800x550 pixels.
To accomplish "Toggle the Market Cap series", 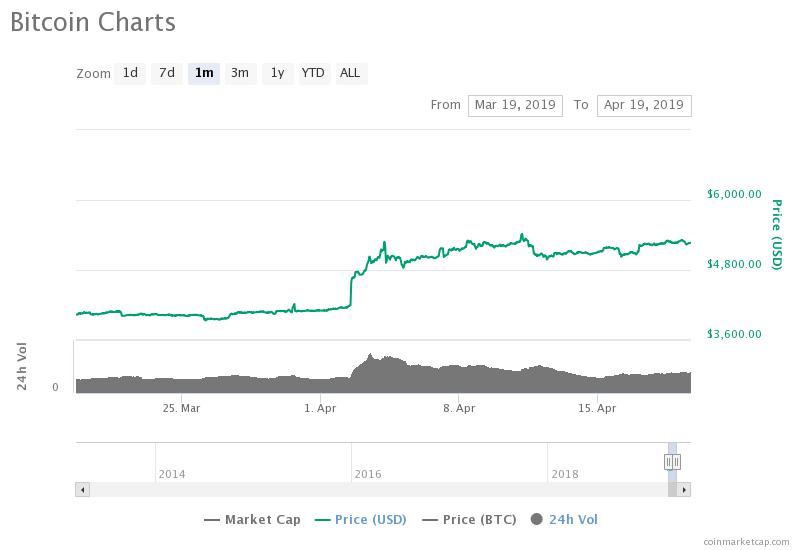I will pyautogui.click(x=262, y=519).
